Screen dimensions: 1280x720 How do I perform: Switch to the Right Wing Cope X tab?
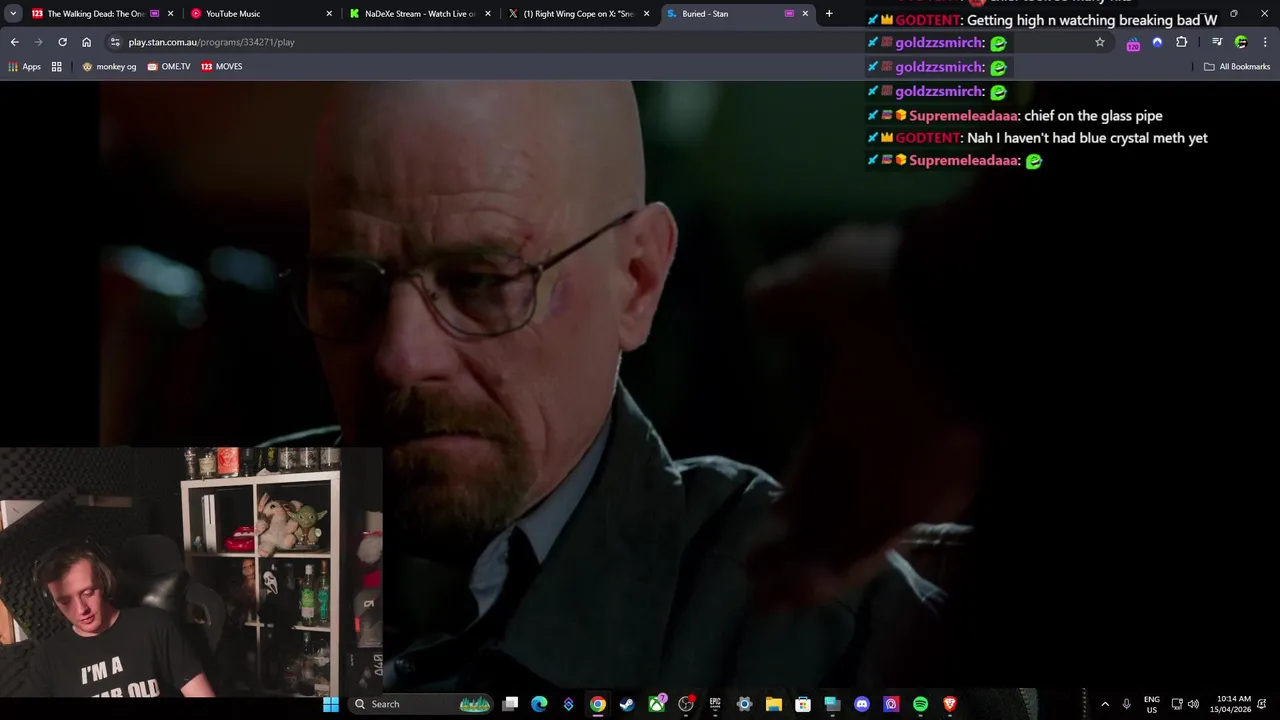click(579, 14)
